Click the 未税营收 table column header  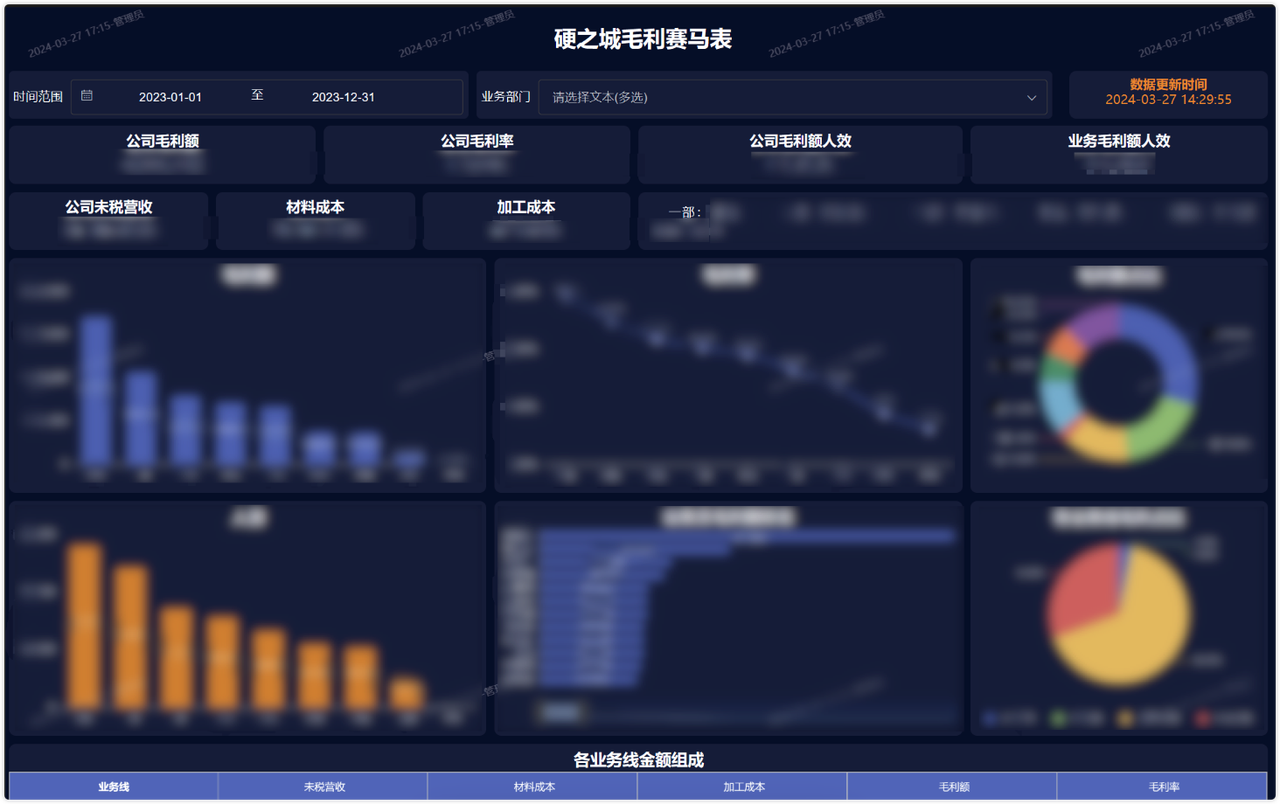[324, 787]
